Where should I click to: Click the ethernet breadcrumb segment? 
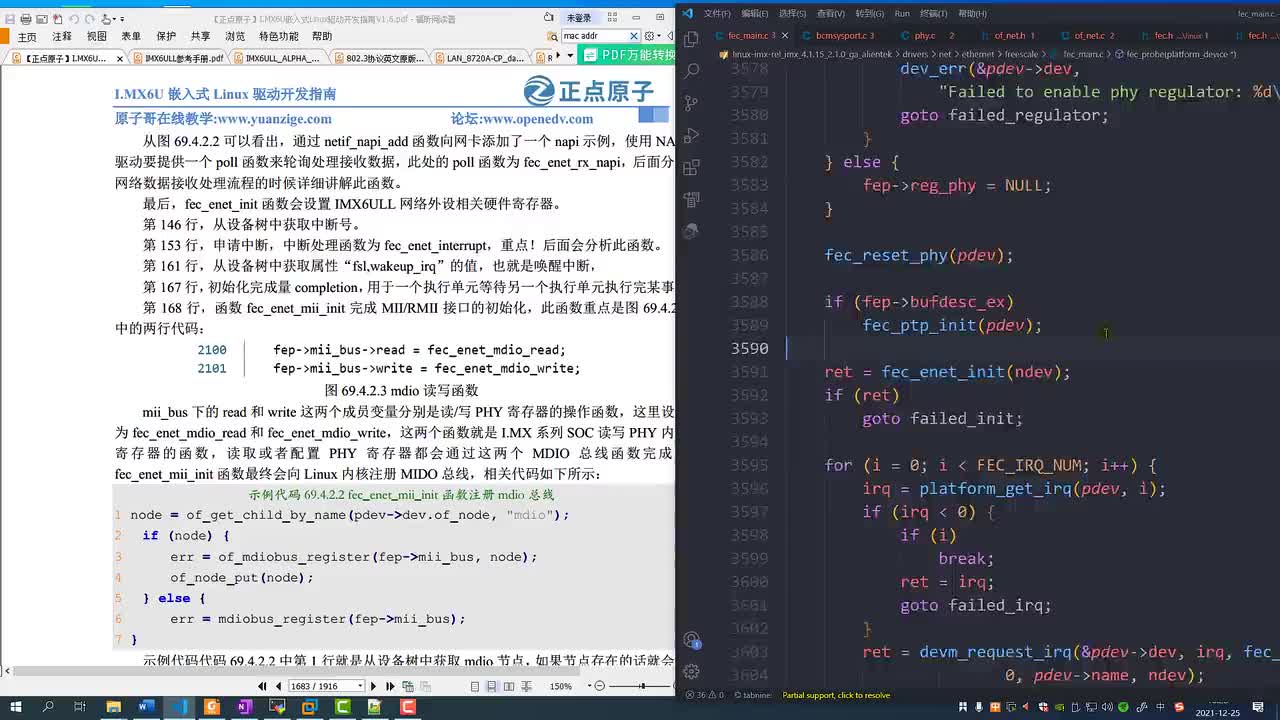click(x=977, y=54)
